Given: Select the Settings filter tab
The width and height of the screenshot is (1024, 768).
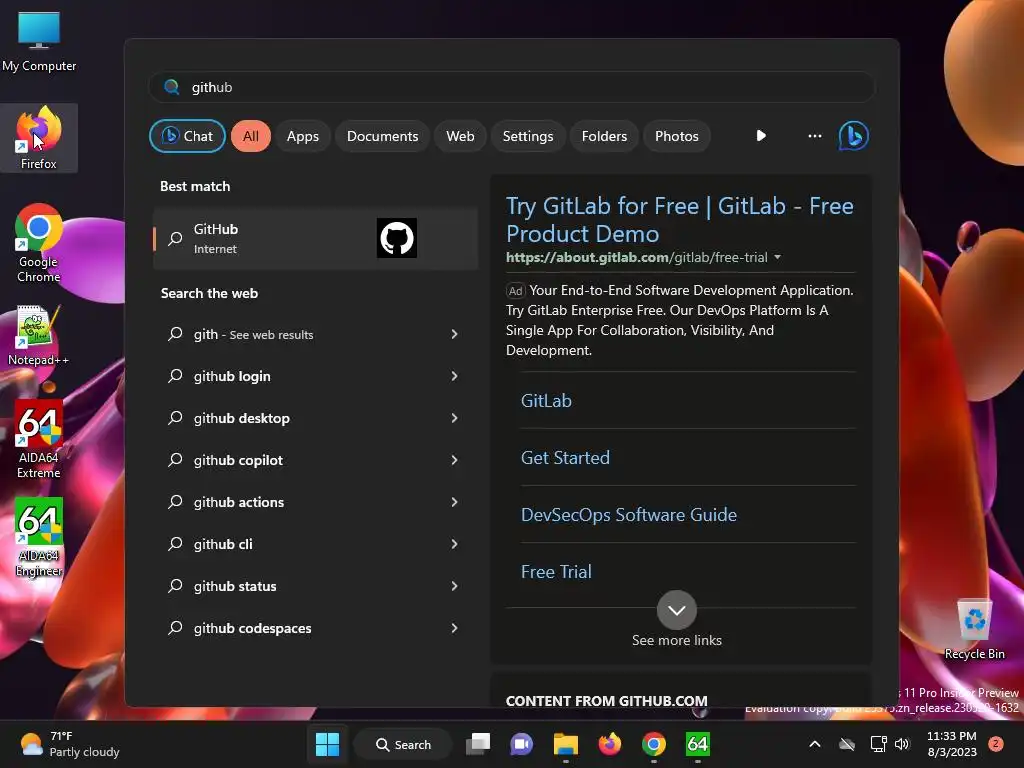Looking at the screenshot, I should point(528,136).
